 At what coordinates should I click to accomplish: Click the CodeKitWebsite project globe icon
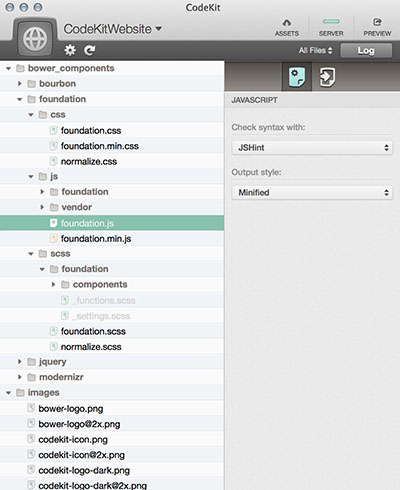pyautogui.click(x=35, y=39)
